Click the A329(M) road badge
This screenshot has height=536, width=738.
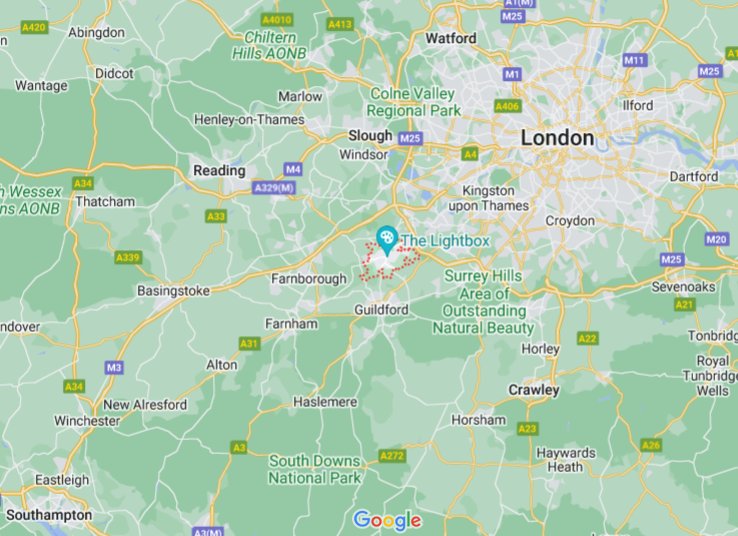(273, 188)
